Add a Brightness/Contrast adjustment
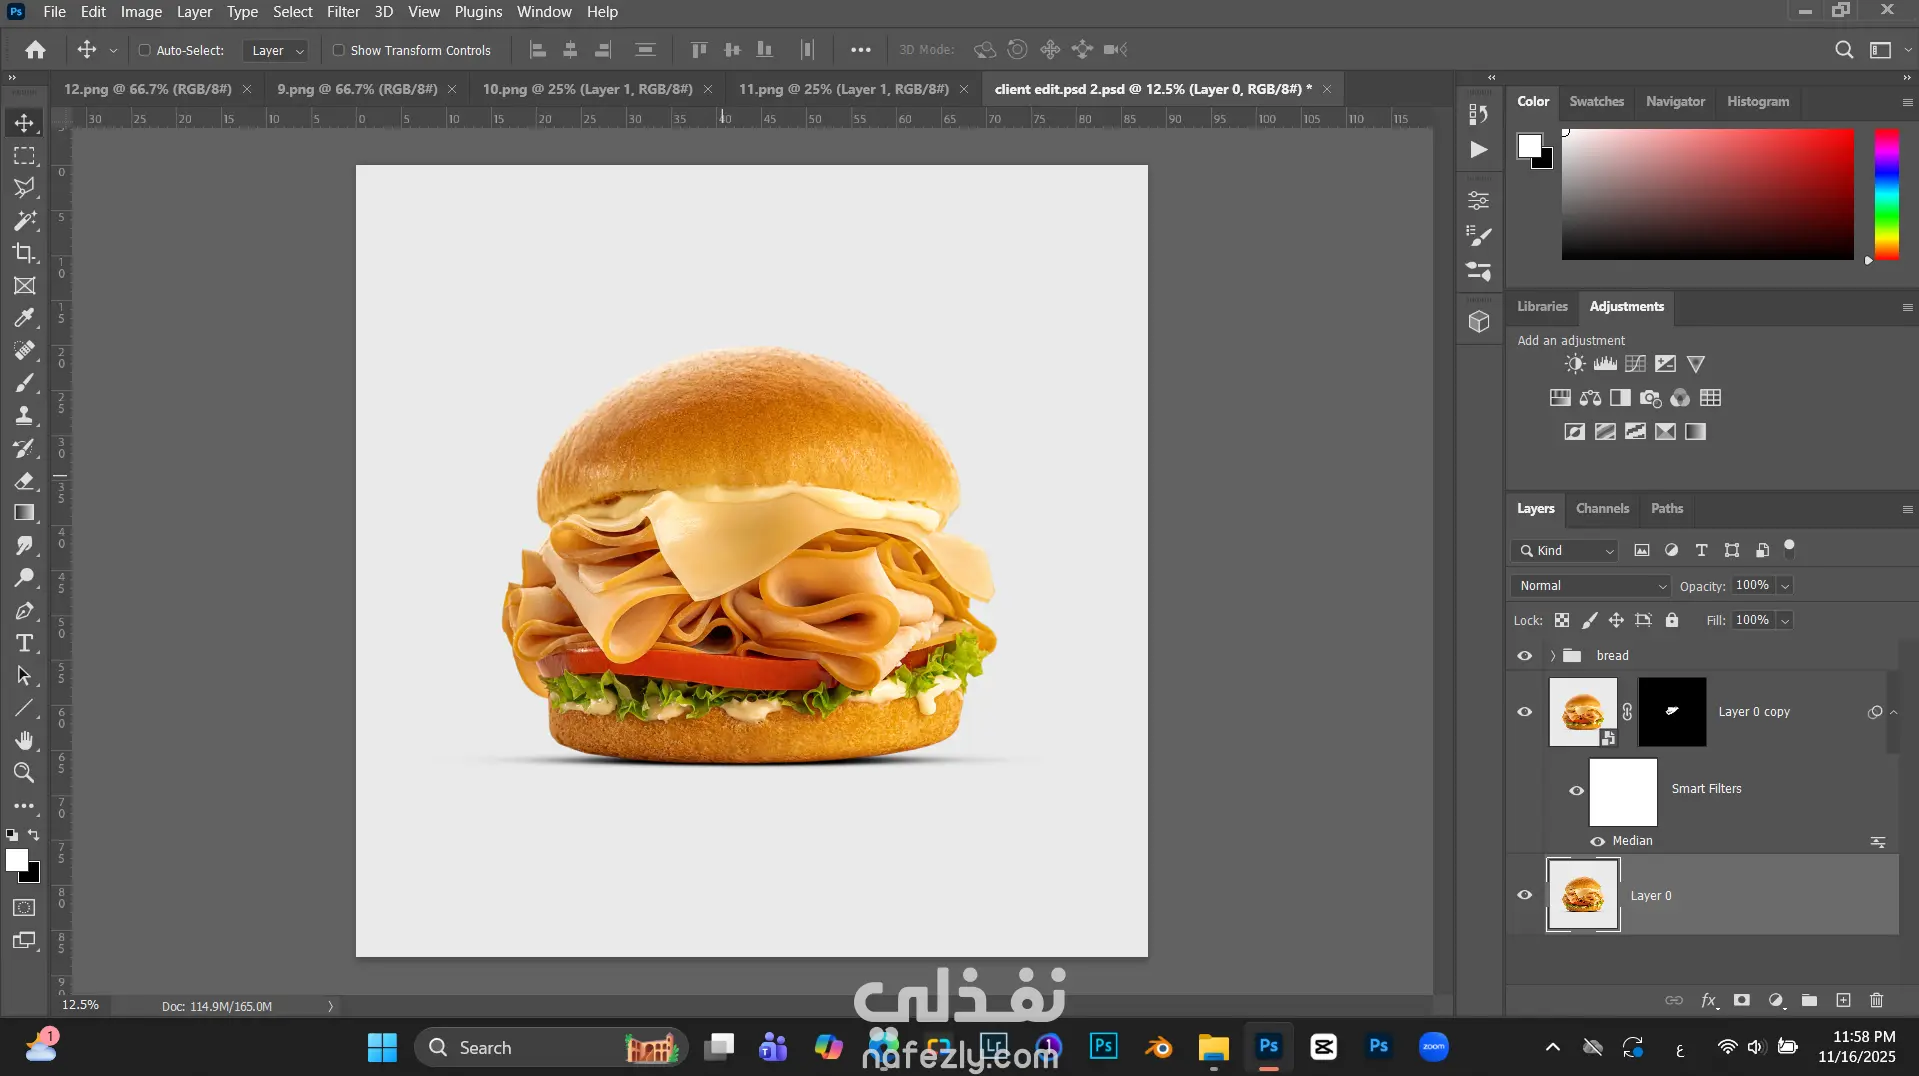The image size is (1919, 1076). [1575, 364]
